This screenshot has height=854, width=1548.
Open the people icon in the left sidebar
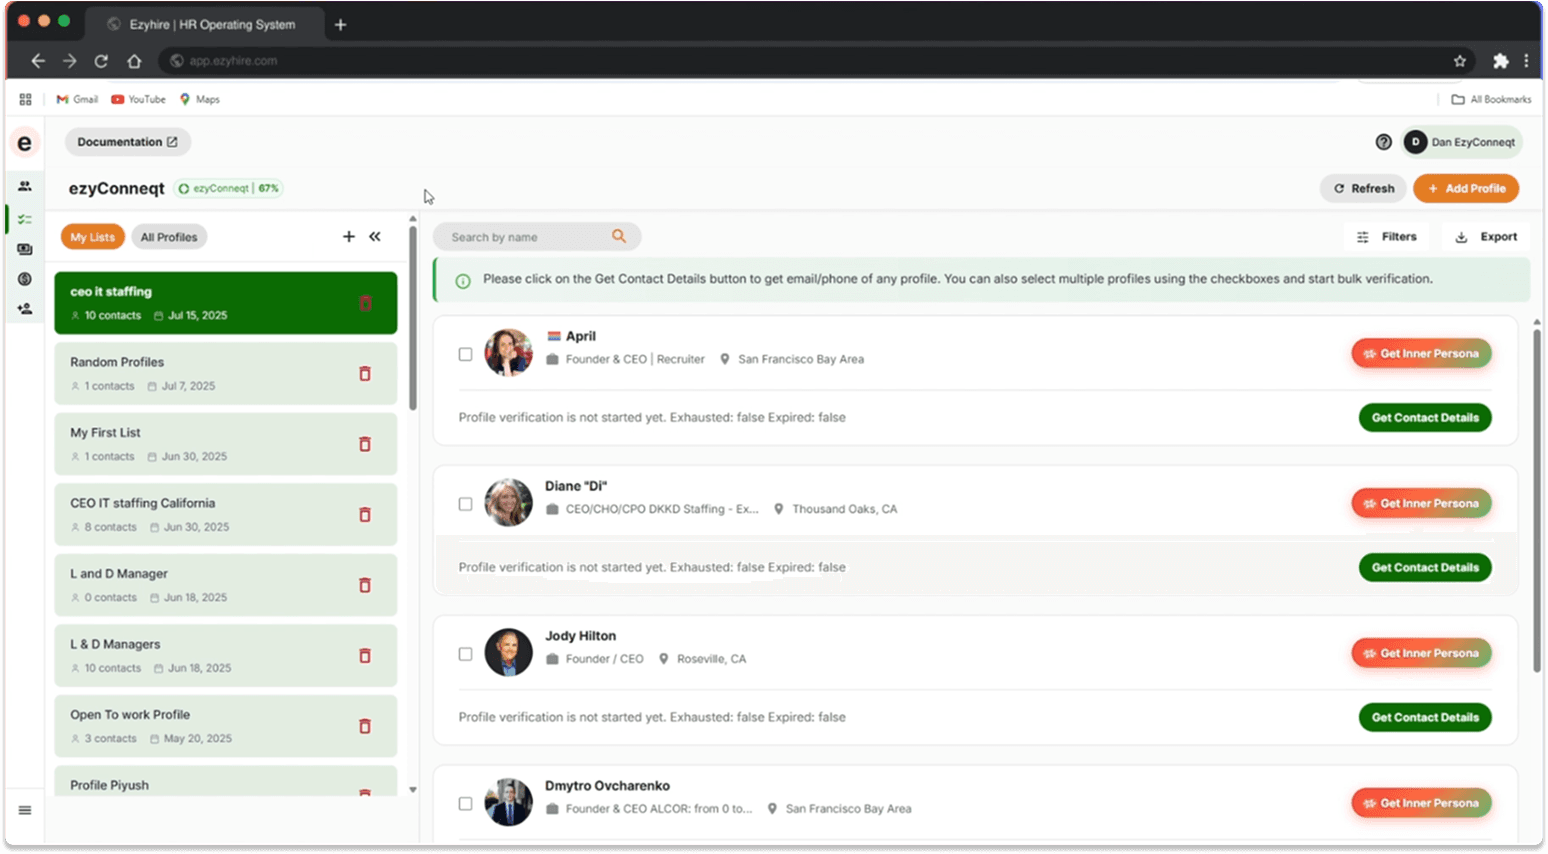pyautogui.click(x=25, y=186)
